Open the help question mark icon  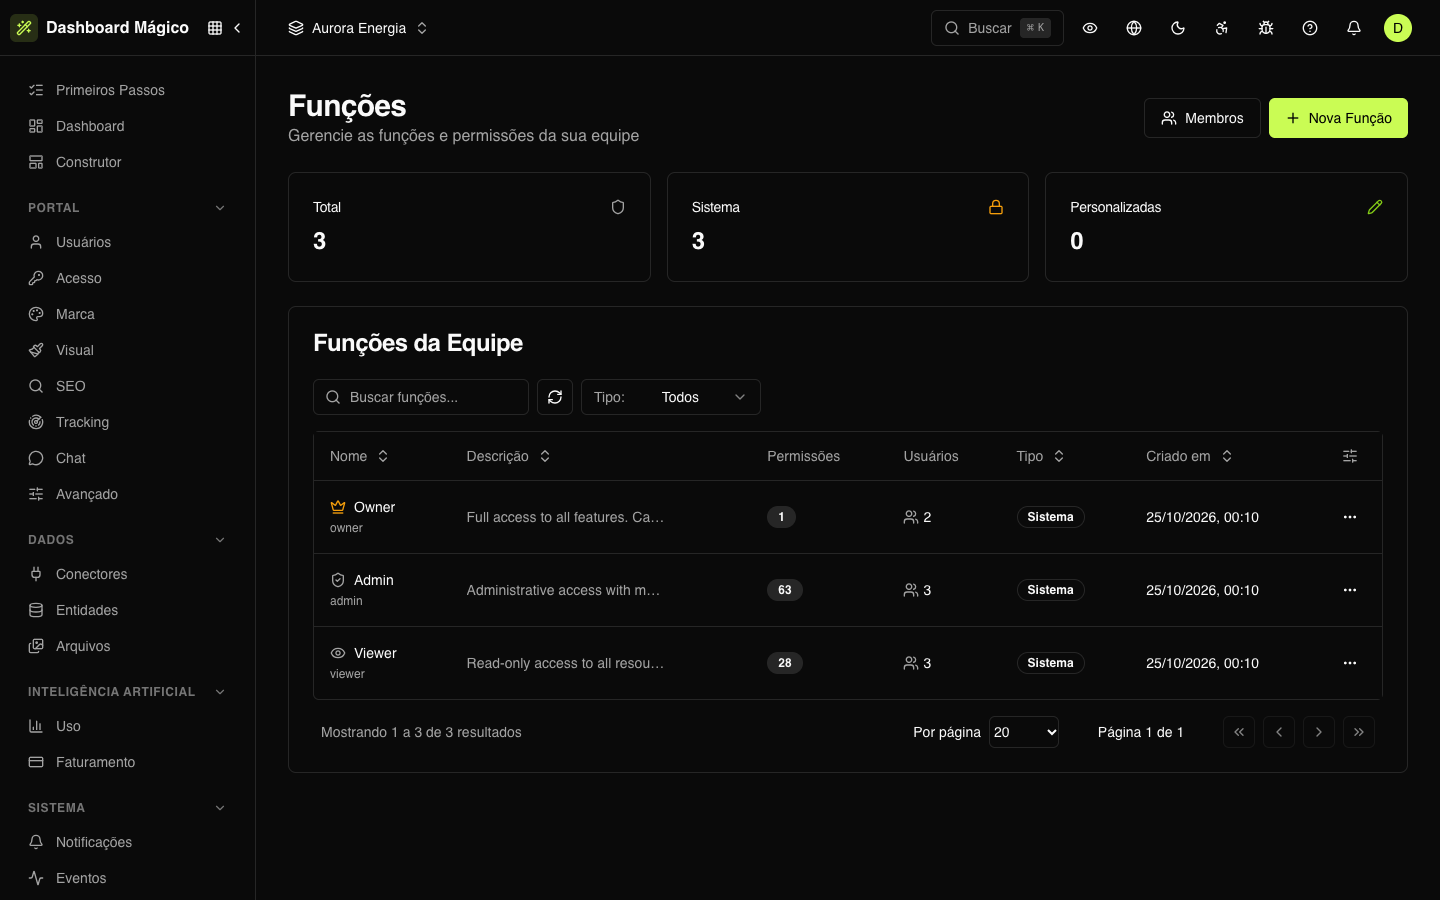pyautogui.click(x=1310, y=28)
